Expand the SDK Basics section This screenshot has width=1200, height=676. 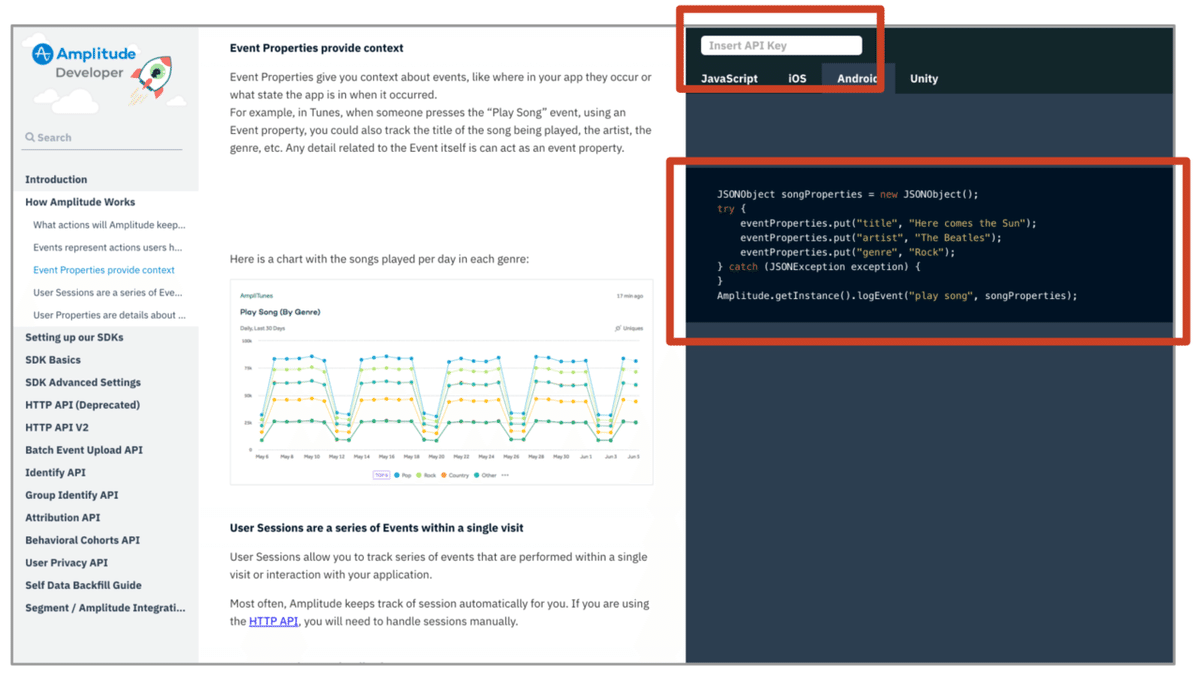tap(53, 360)
